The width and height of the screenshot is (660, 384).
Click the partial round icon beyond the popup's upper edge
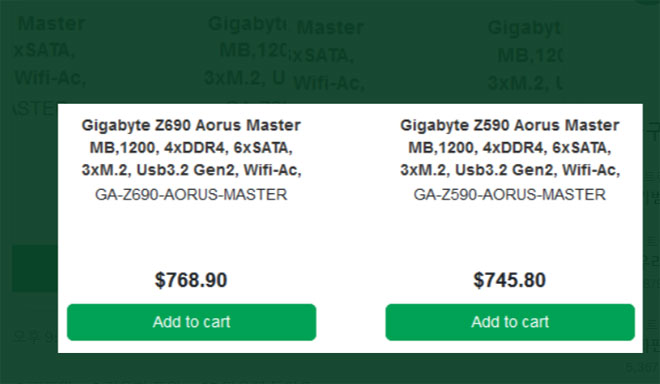(x=647, y=2)
